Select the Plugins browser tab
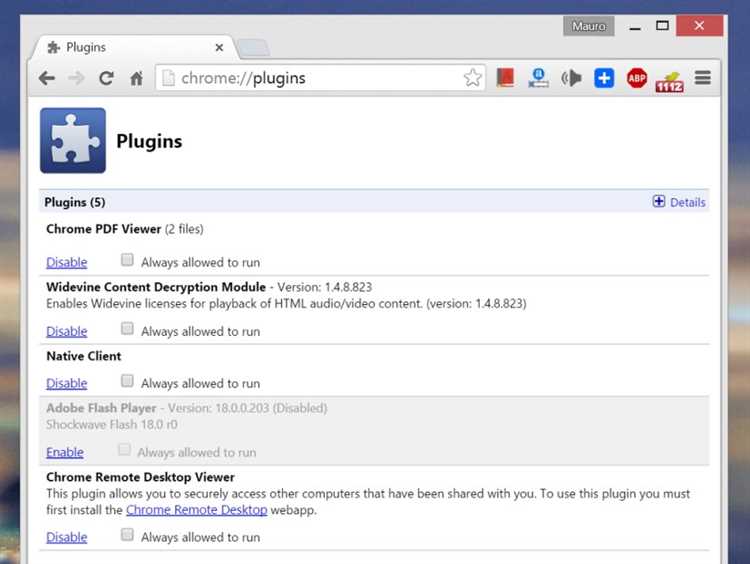Image resolution: width=750 pixels, height=564 pixels. click(x=133, y=47)
